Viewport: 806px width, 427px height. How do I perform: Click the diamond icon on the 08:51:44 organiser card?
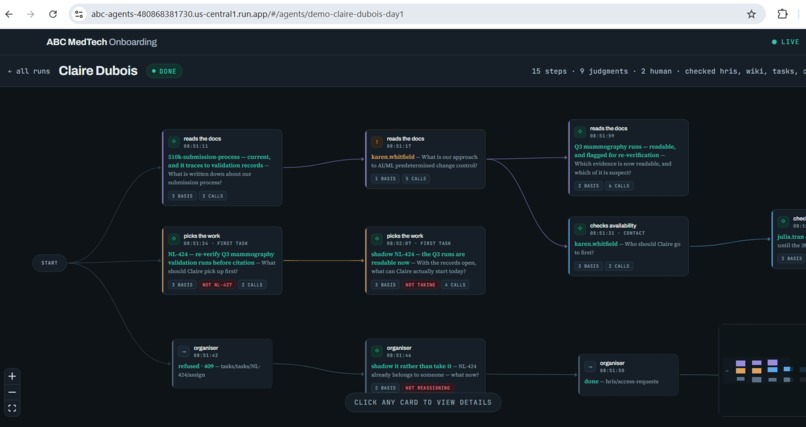tap(377, 351)
